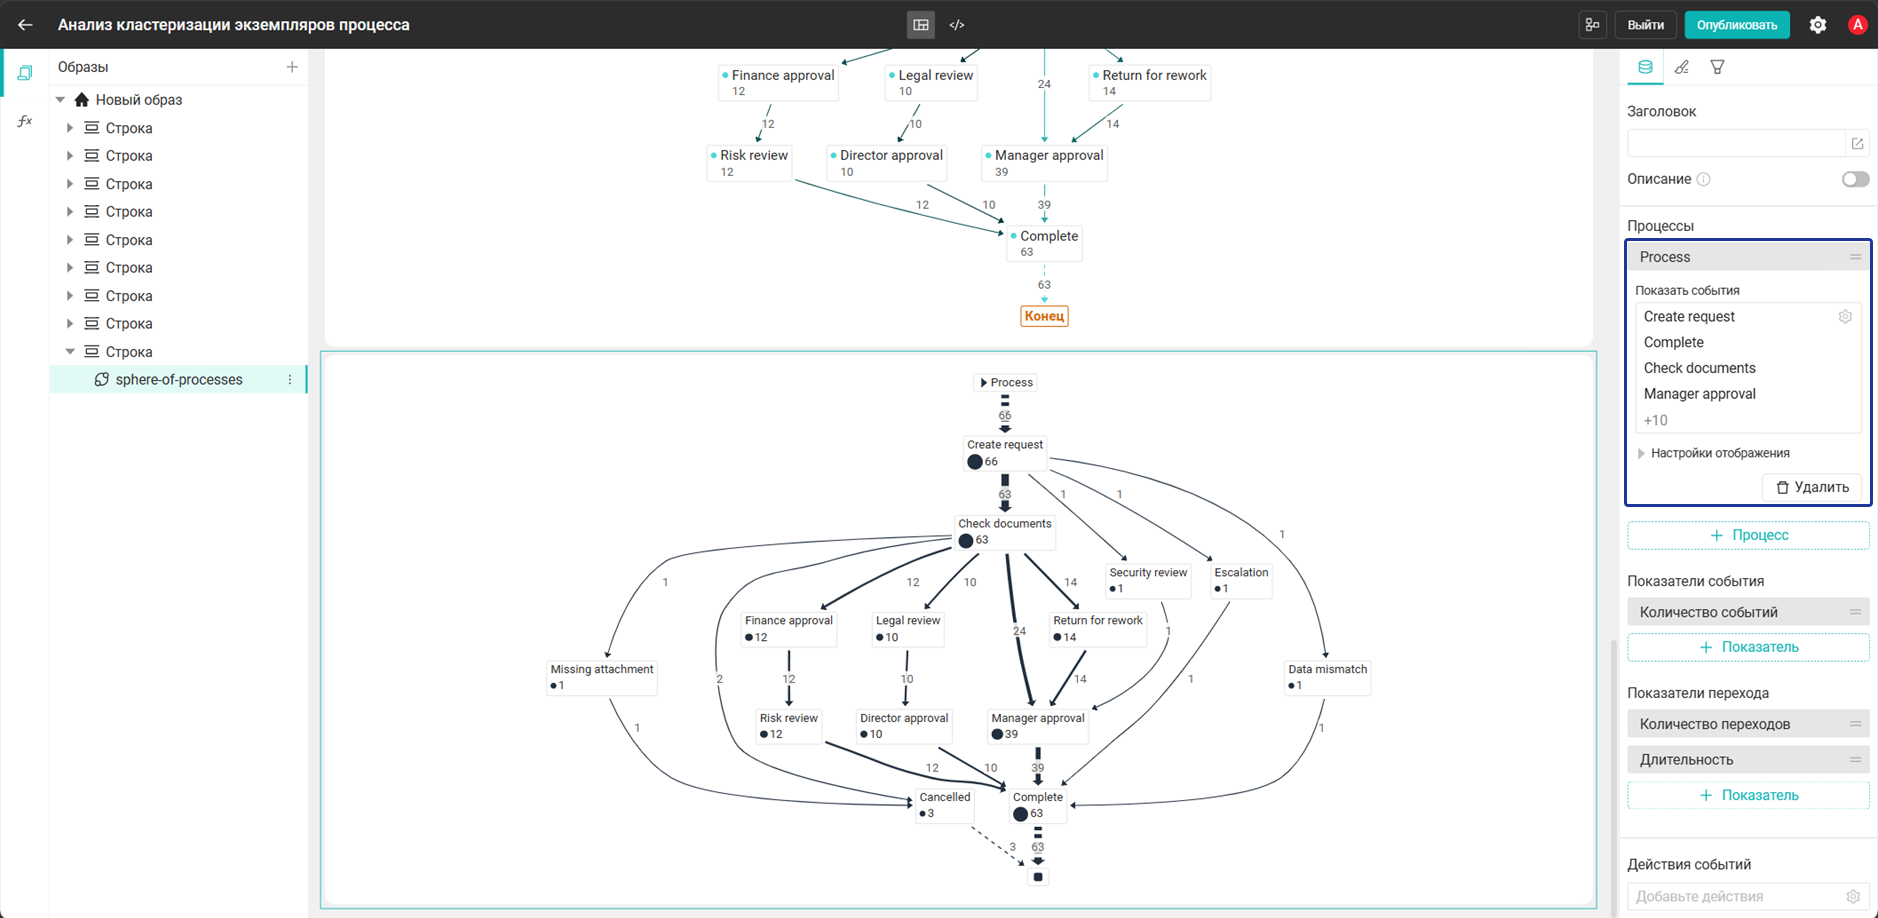Collapse the Новый образ tree node
Screen dimensions: 1878x918
click(61, 100)
